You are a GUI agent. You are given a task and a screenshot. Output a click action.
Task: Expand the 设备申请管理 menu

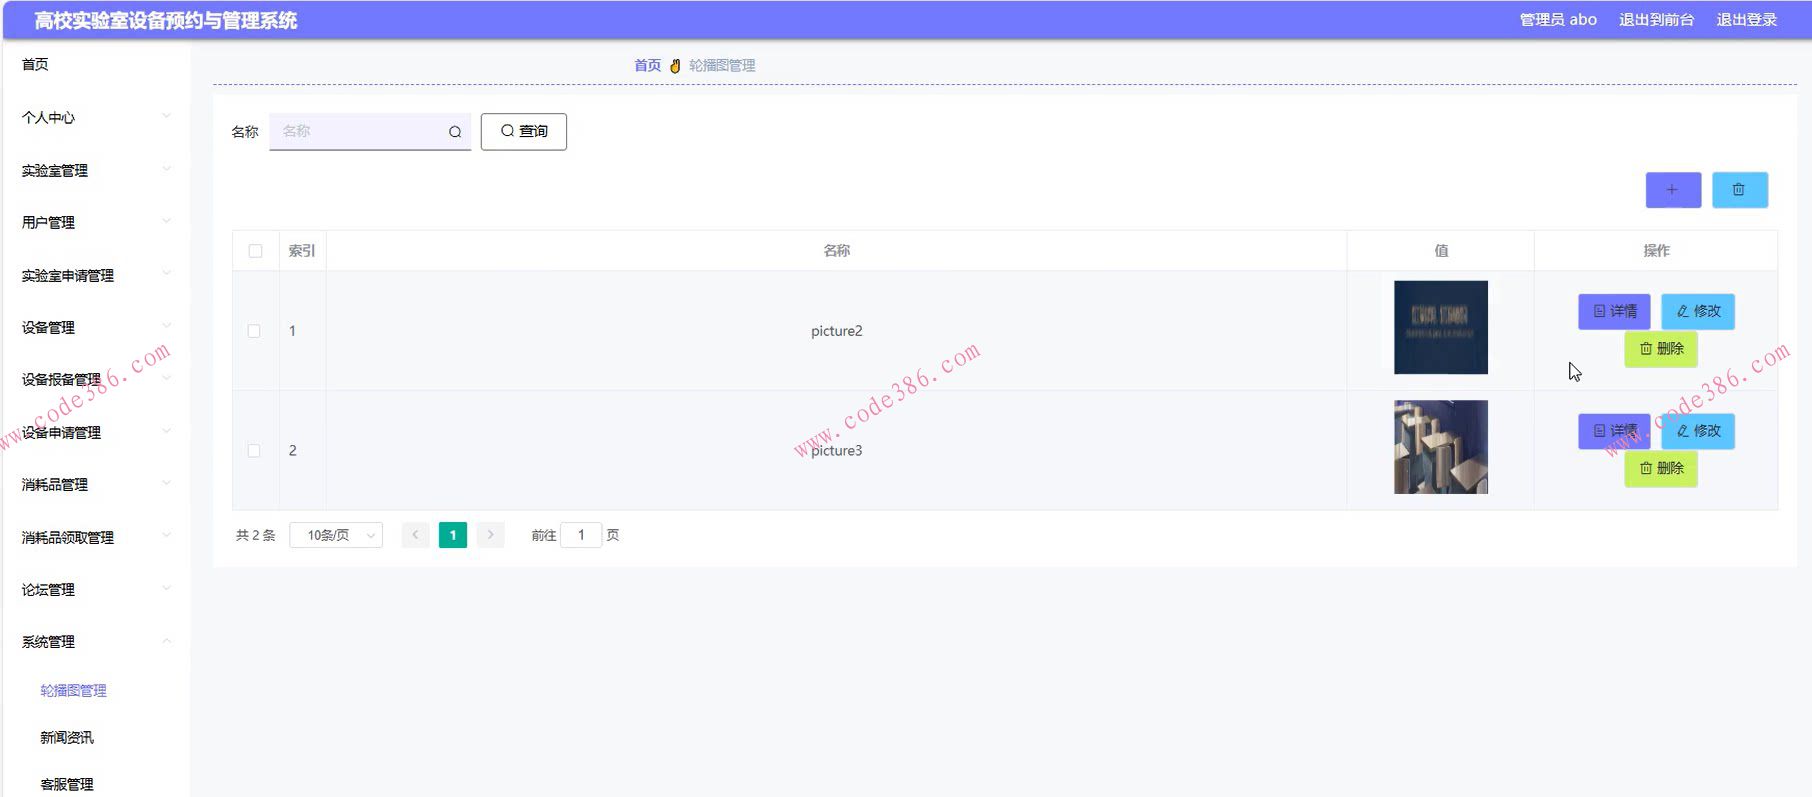click(x=95, y=432)
